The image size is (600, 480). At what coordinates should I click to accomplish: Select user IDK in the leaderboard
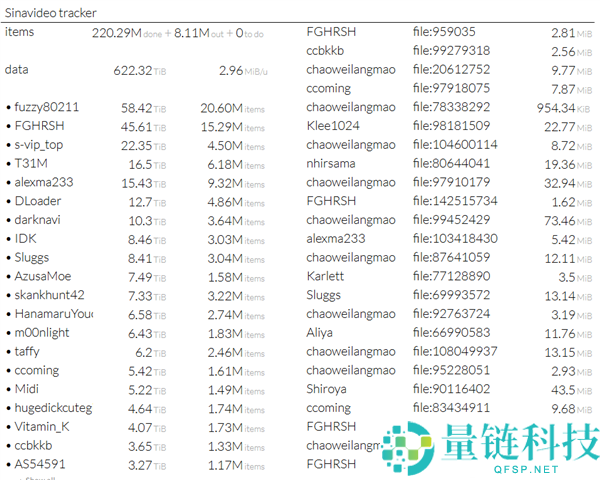point(25,238)
